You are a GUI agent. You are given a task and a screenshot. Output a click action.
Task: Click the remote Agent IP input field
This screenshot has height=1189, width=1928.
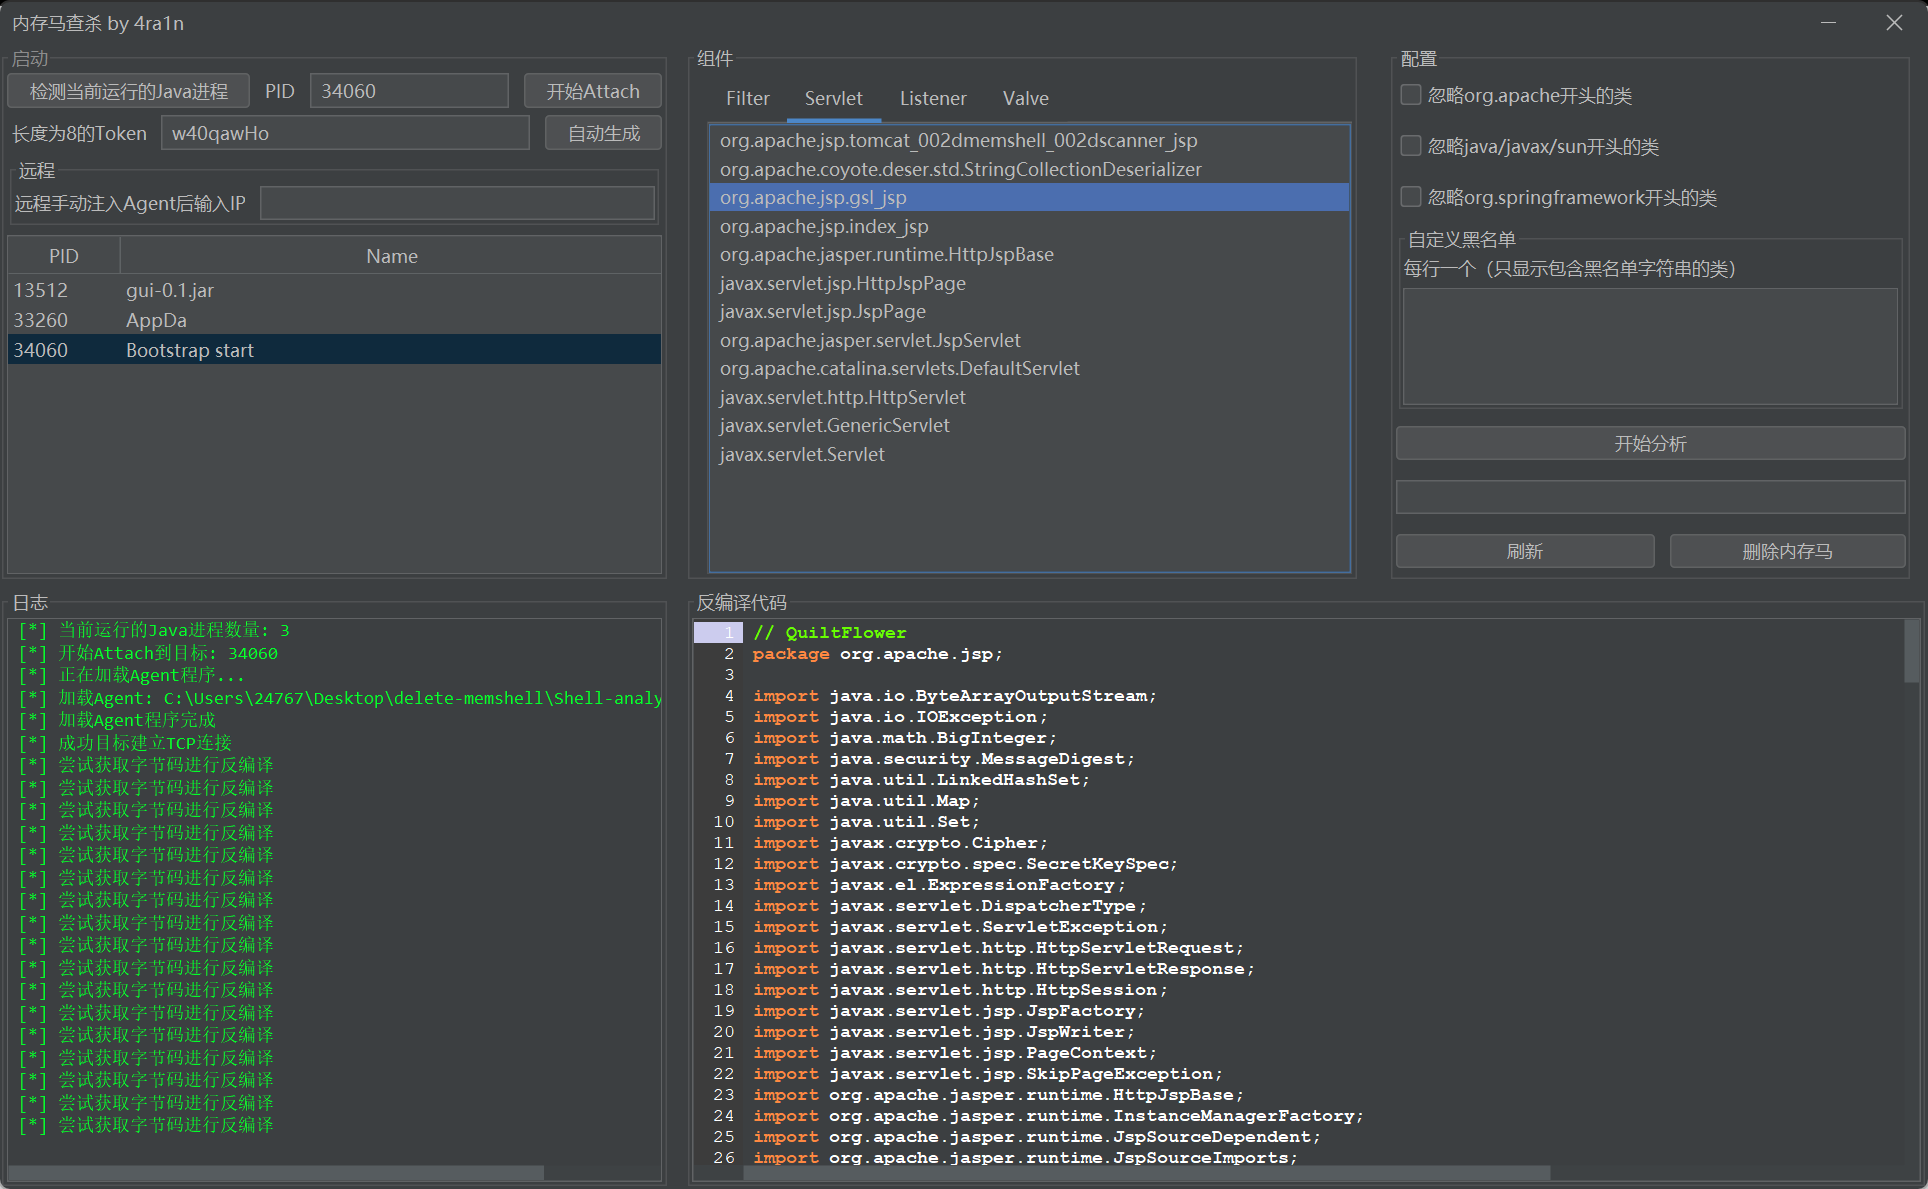pyautogui.click(x=457, y=203)
